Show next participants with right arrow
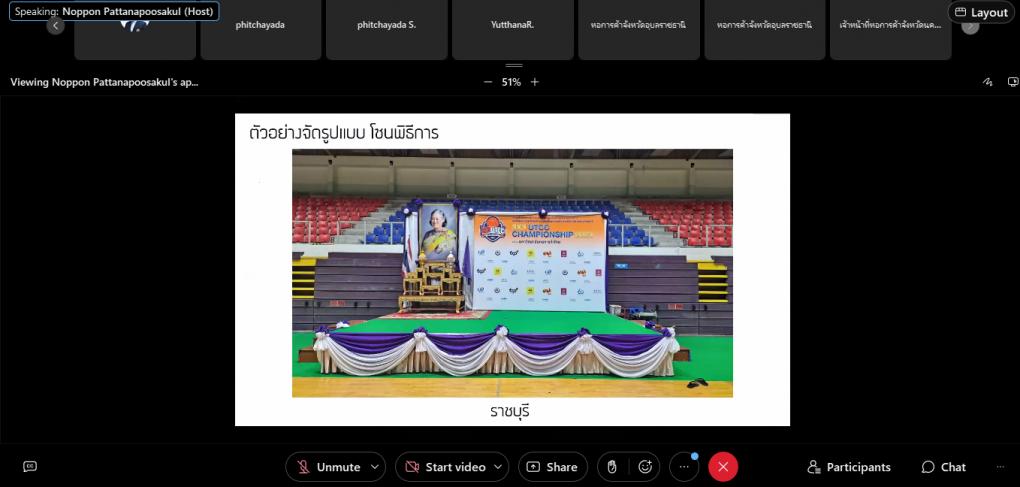The height and width of the screenshot is (487, 1020). [970, 26]
